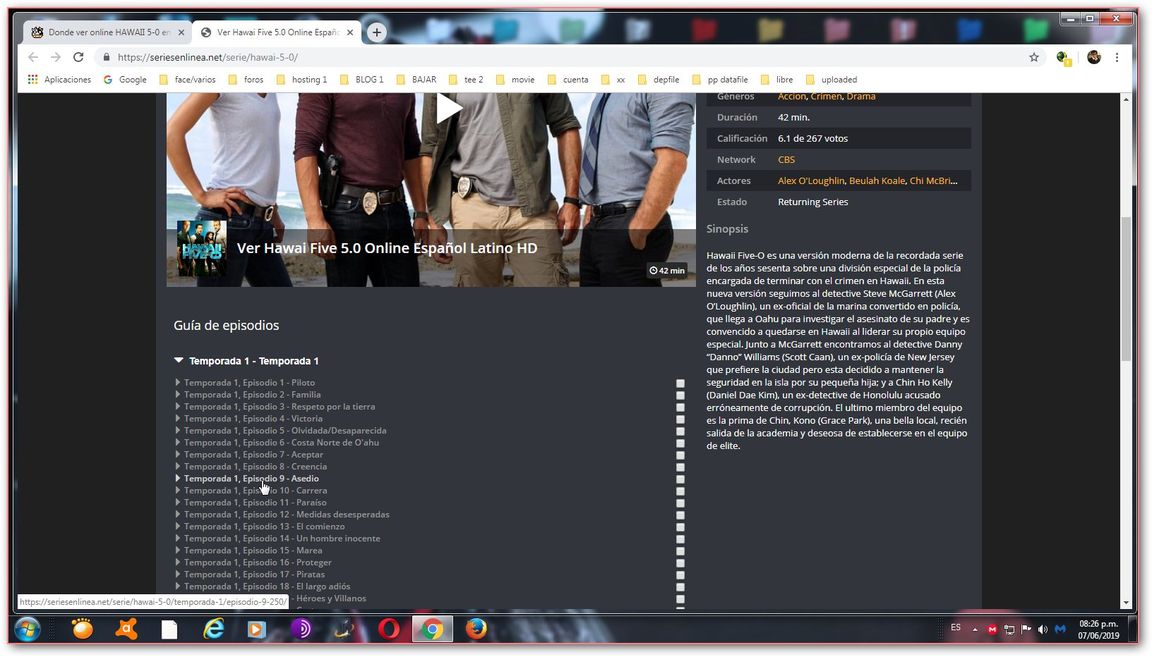Image resolution: width=1152 pixels, height=657 pixels.
Task: Close the 'Ver Hawai Five 5.0' tab
Action: click(x=350, y=32)
